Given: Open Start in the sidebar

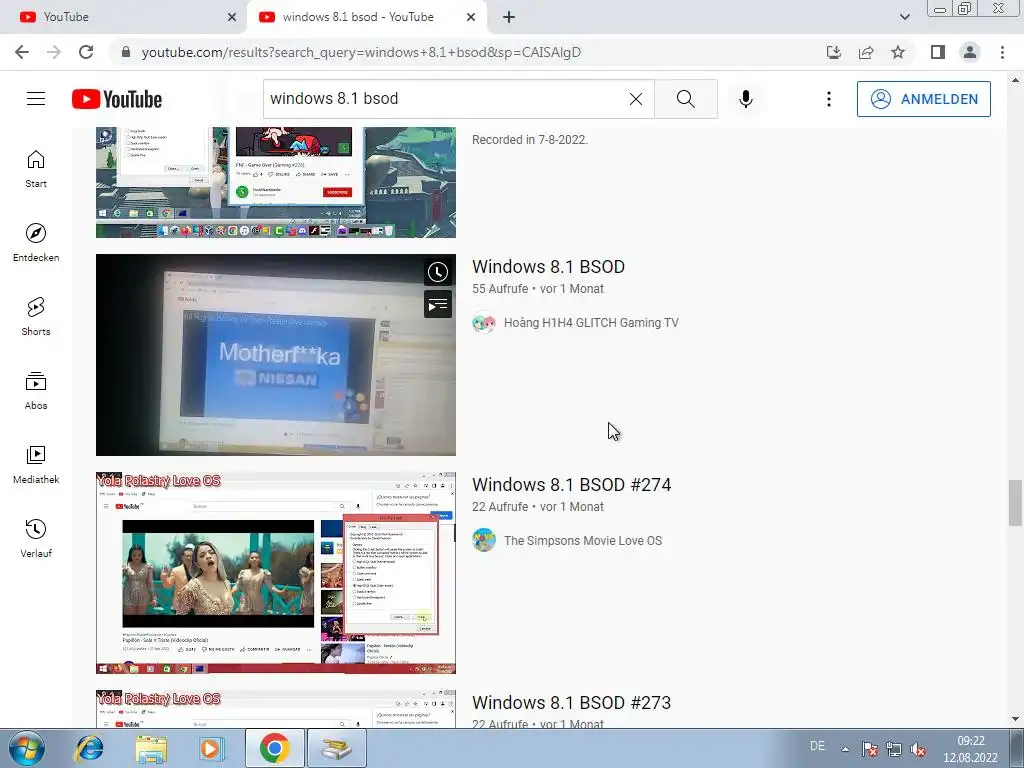Looking at the screenshot, I should tap(36, 169).
